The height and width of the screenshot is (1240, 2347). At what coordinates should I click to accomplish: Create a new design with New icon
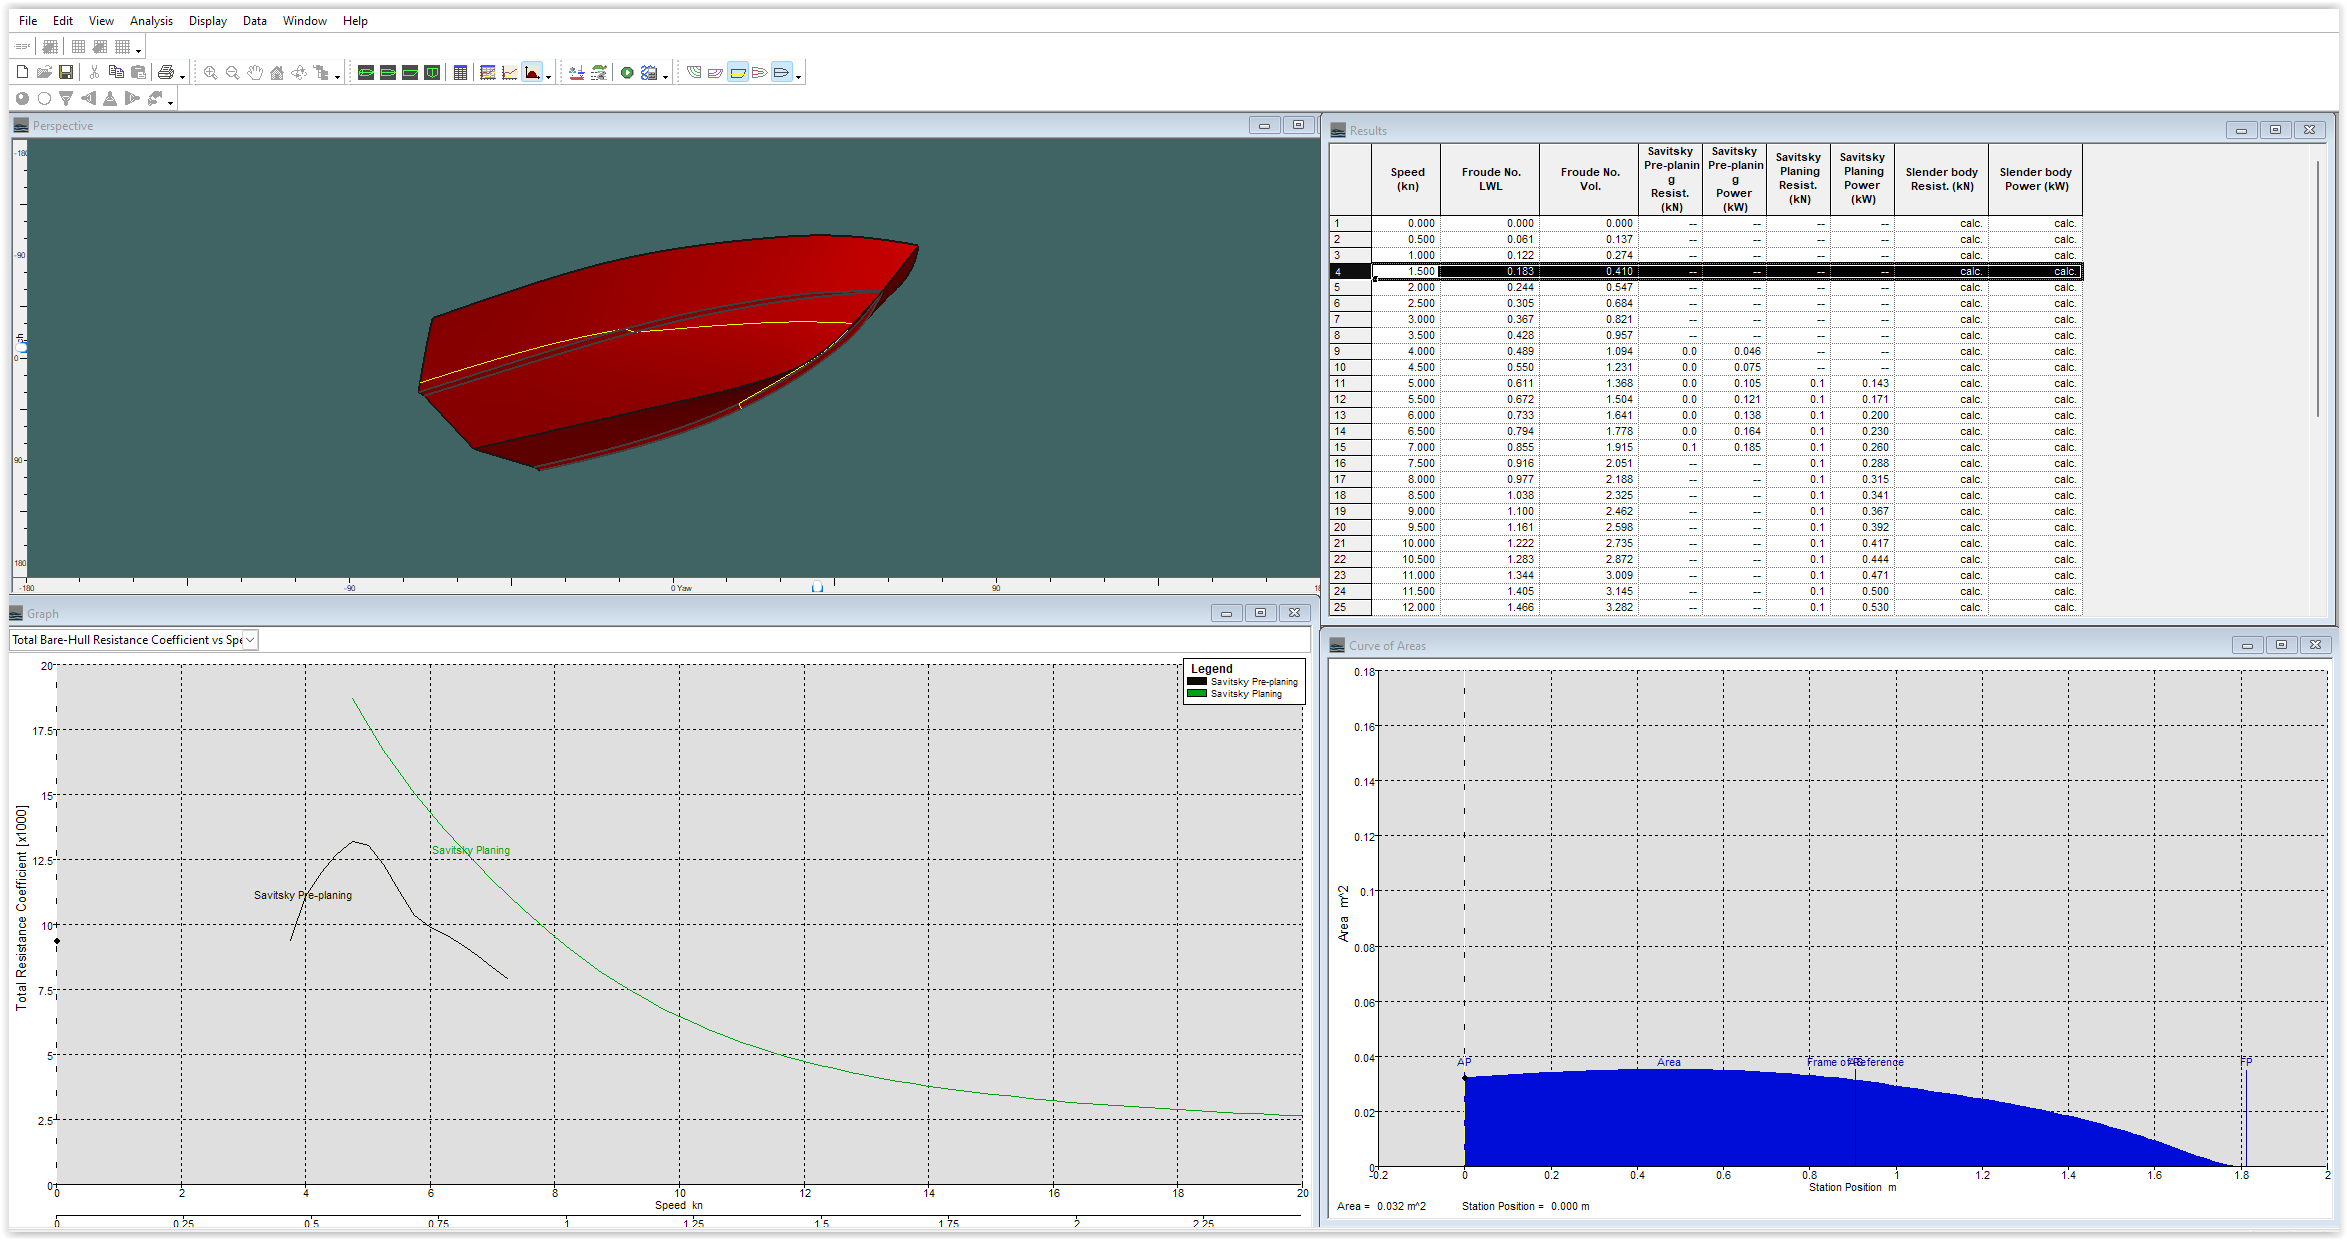tap(22, 72)
